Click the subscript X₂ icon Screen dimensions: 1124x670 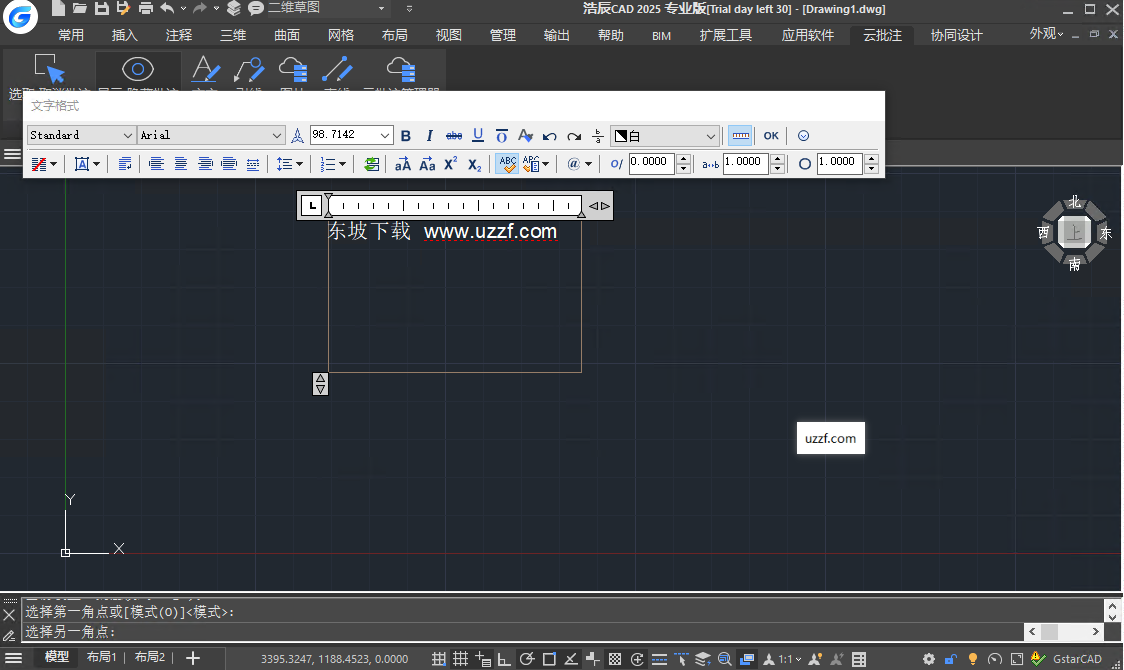pos(475,164)
